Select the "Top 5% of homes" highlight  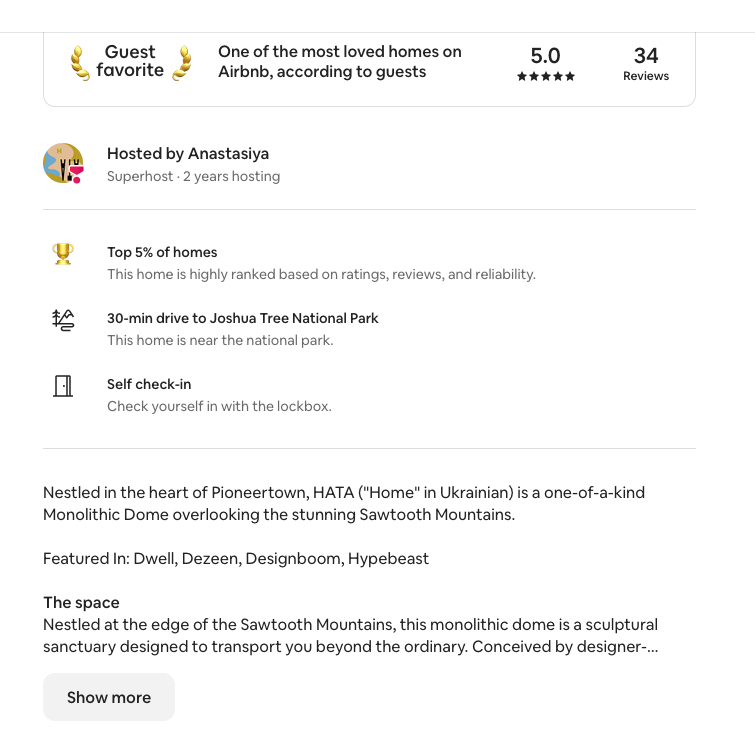click(162, 253)
